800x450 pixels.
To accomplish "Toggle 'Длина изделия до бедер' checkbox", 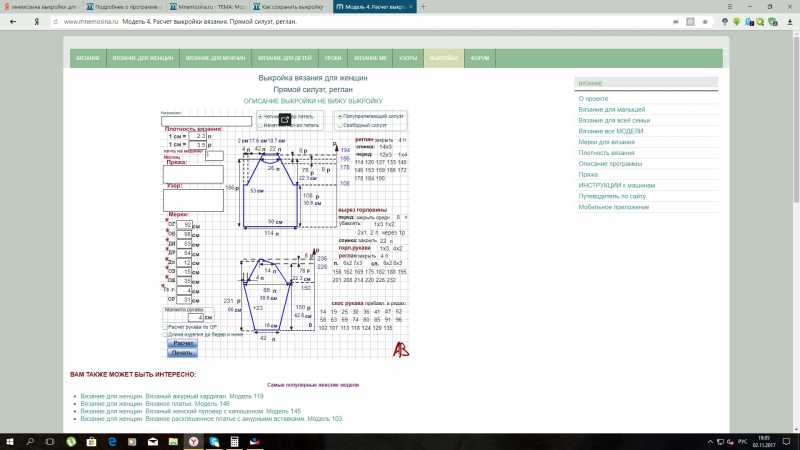I will (x=165, y=335).
